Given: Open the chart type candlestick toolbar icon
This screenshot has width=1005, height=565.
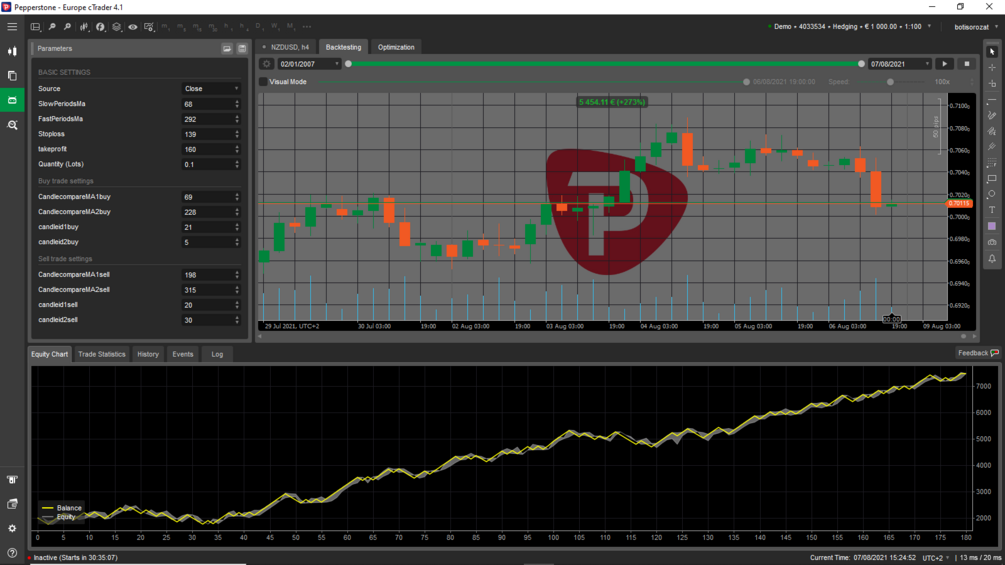Looking at the screenshot, I should pos(84,27).
